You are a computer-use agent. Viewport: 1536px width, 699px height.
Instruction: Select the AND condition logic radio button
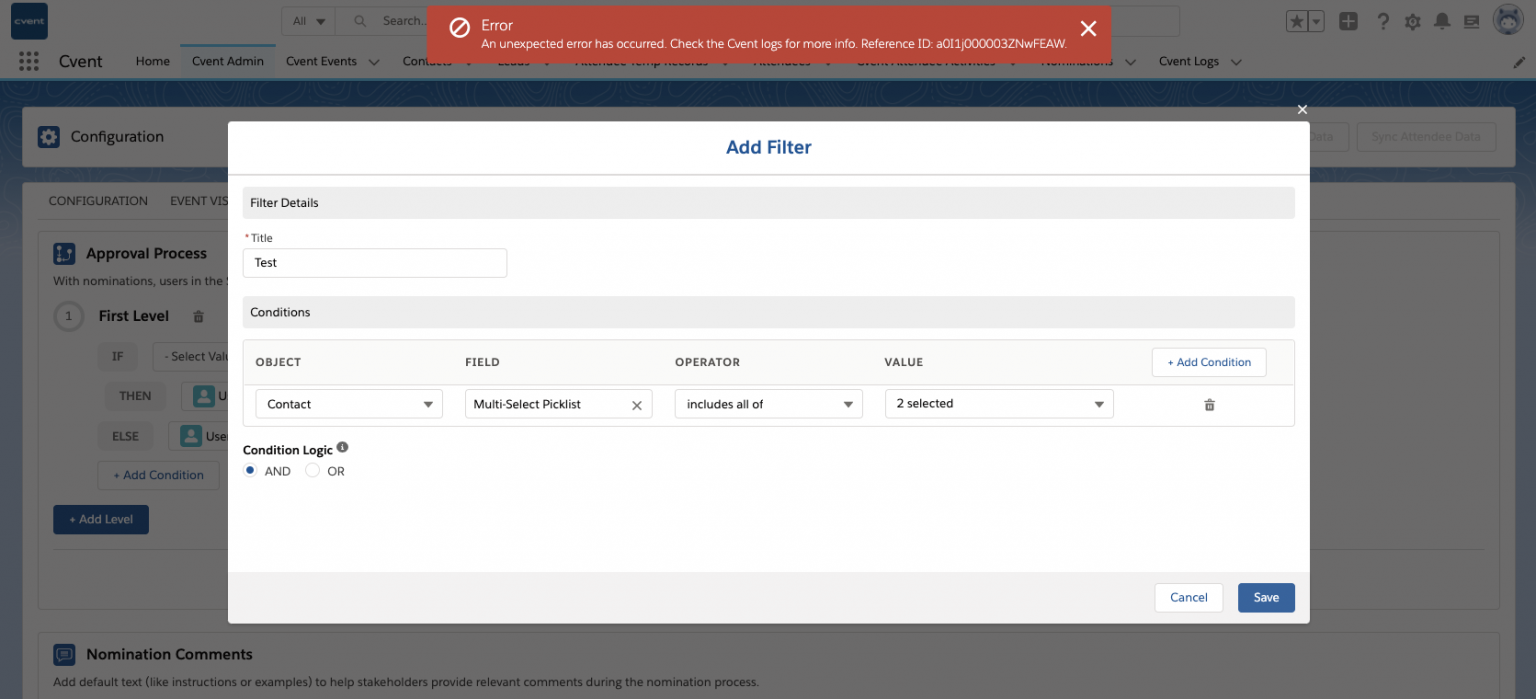click(249, 470)
